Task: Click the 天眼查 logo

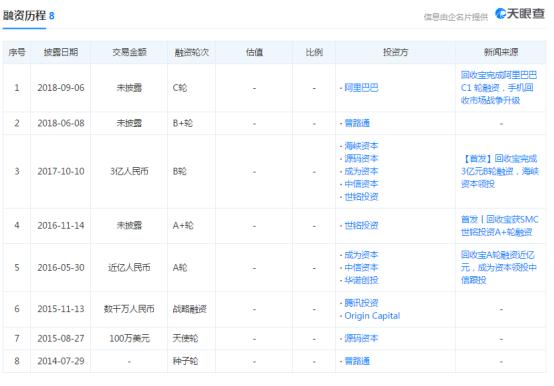Action: [x=519, y=14]
